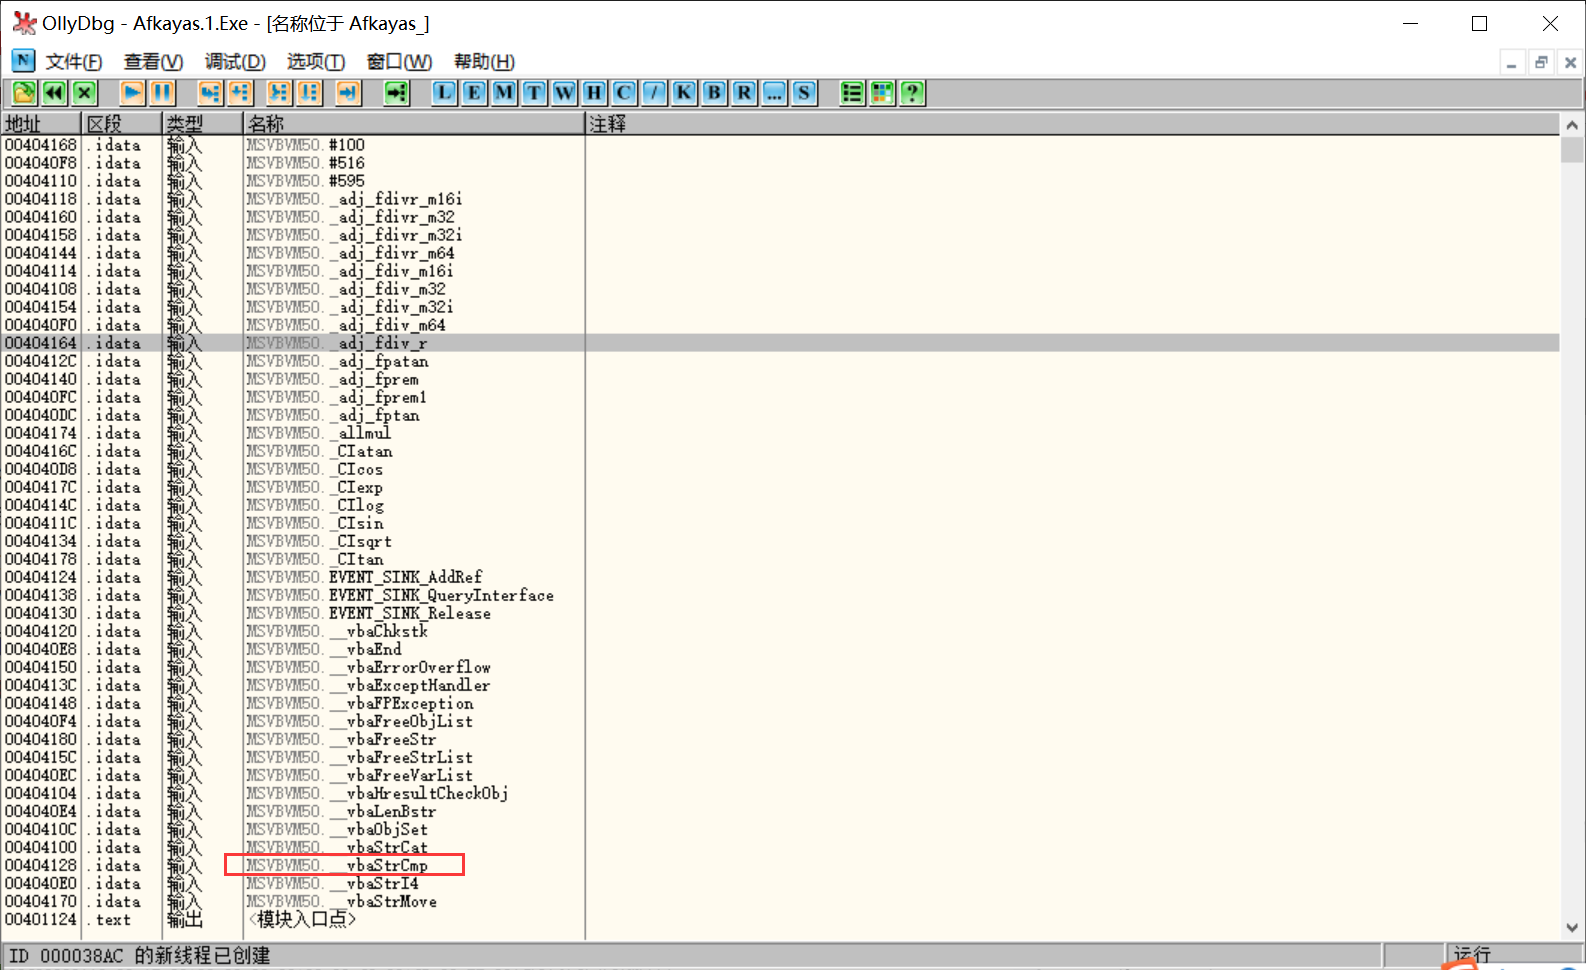Viewport: 1586px width, 970px height.
Task: Select the _allmul import row
Action: click(780, 433)
